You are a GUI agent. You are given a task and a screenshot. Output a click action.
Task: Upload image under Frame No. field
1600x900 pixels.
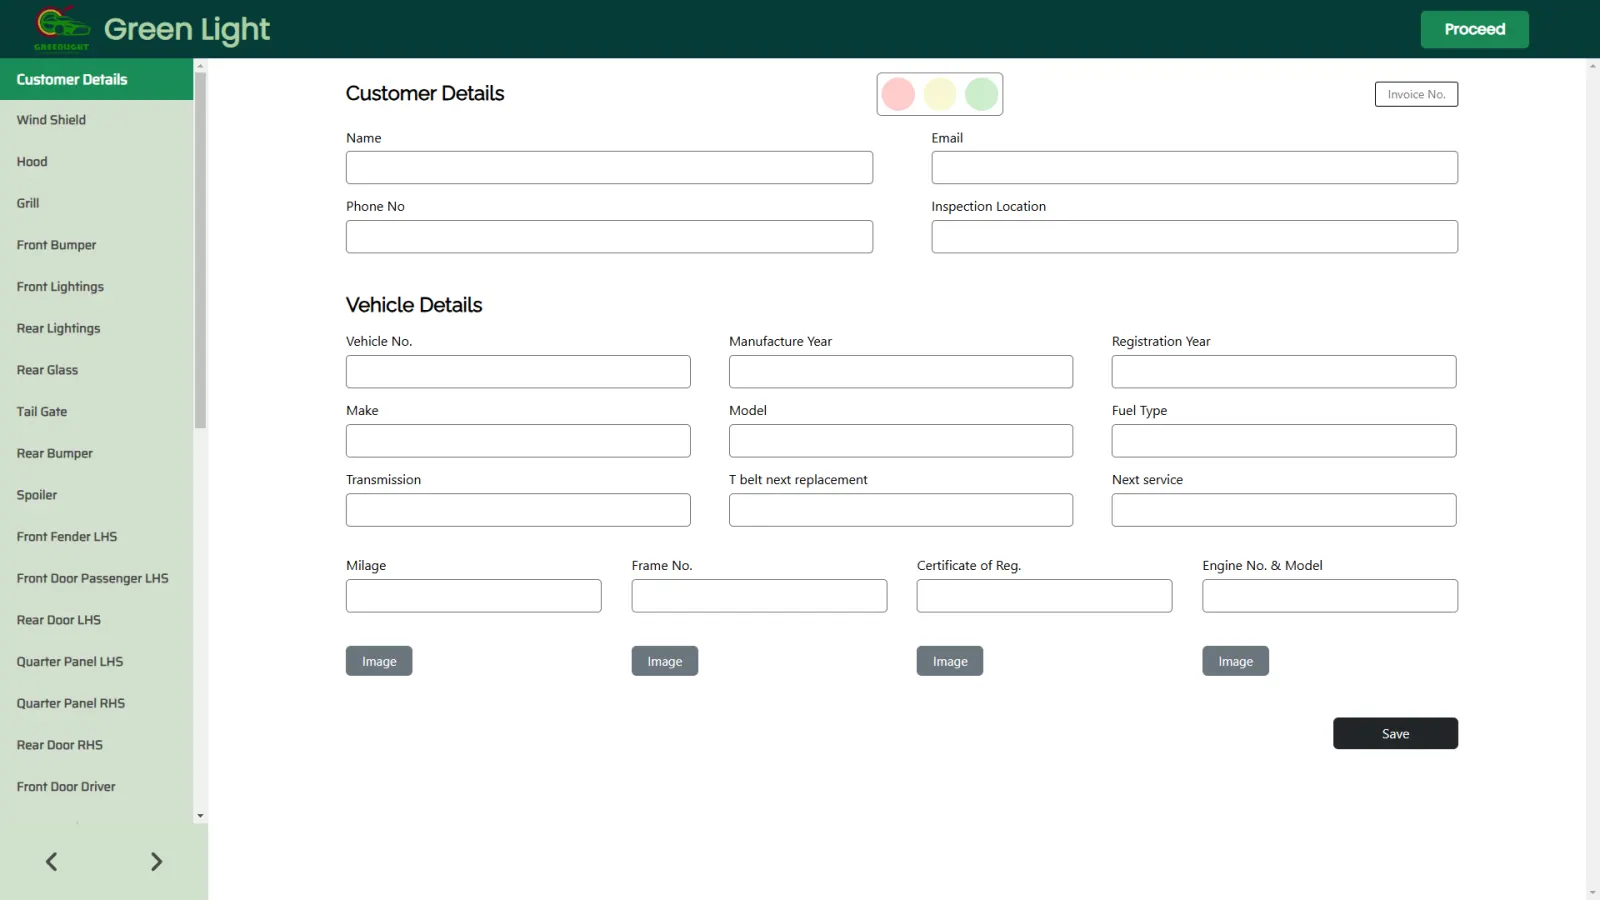point(665,661)
